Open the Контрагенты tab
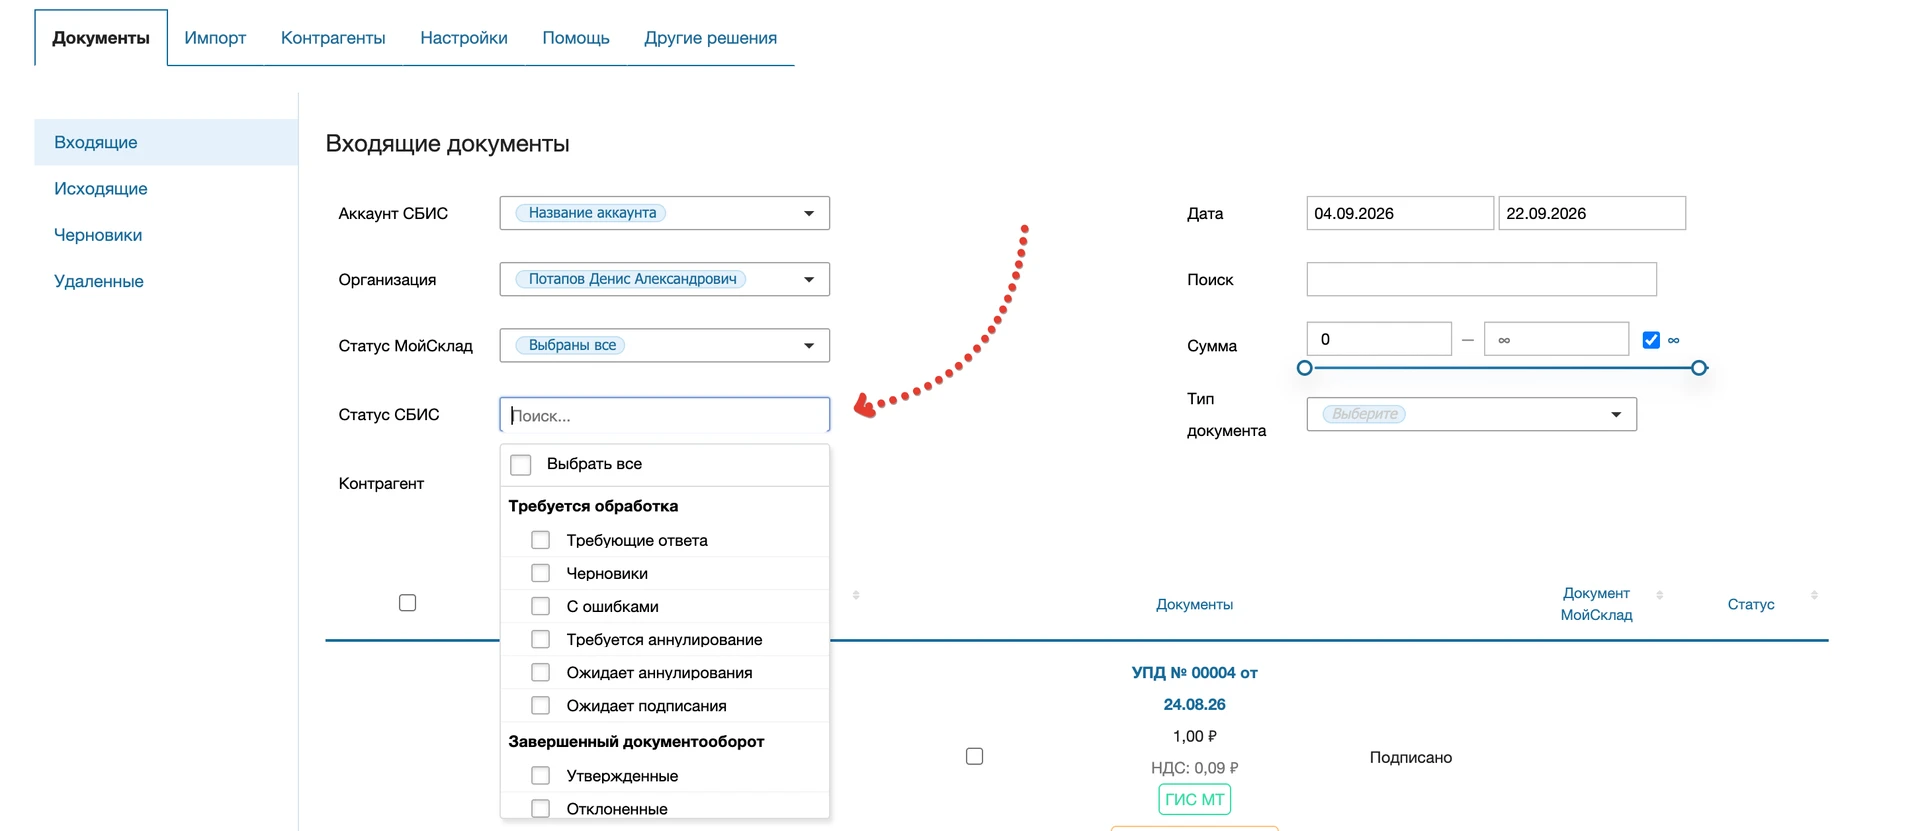The image size is (1920, 831). point(333,38)
